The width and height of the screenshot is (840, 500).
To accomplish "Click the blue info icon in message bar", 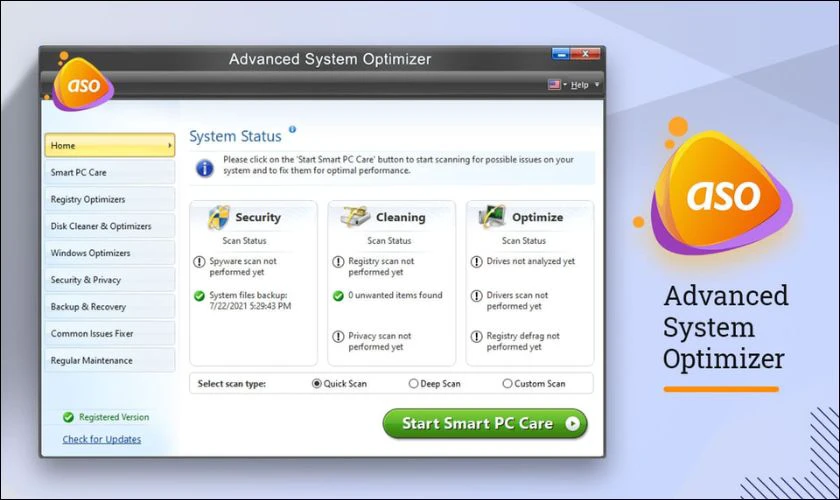I will click(x=204, y=166).
